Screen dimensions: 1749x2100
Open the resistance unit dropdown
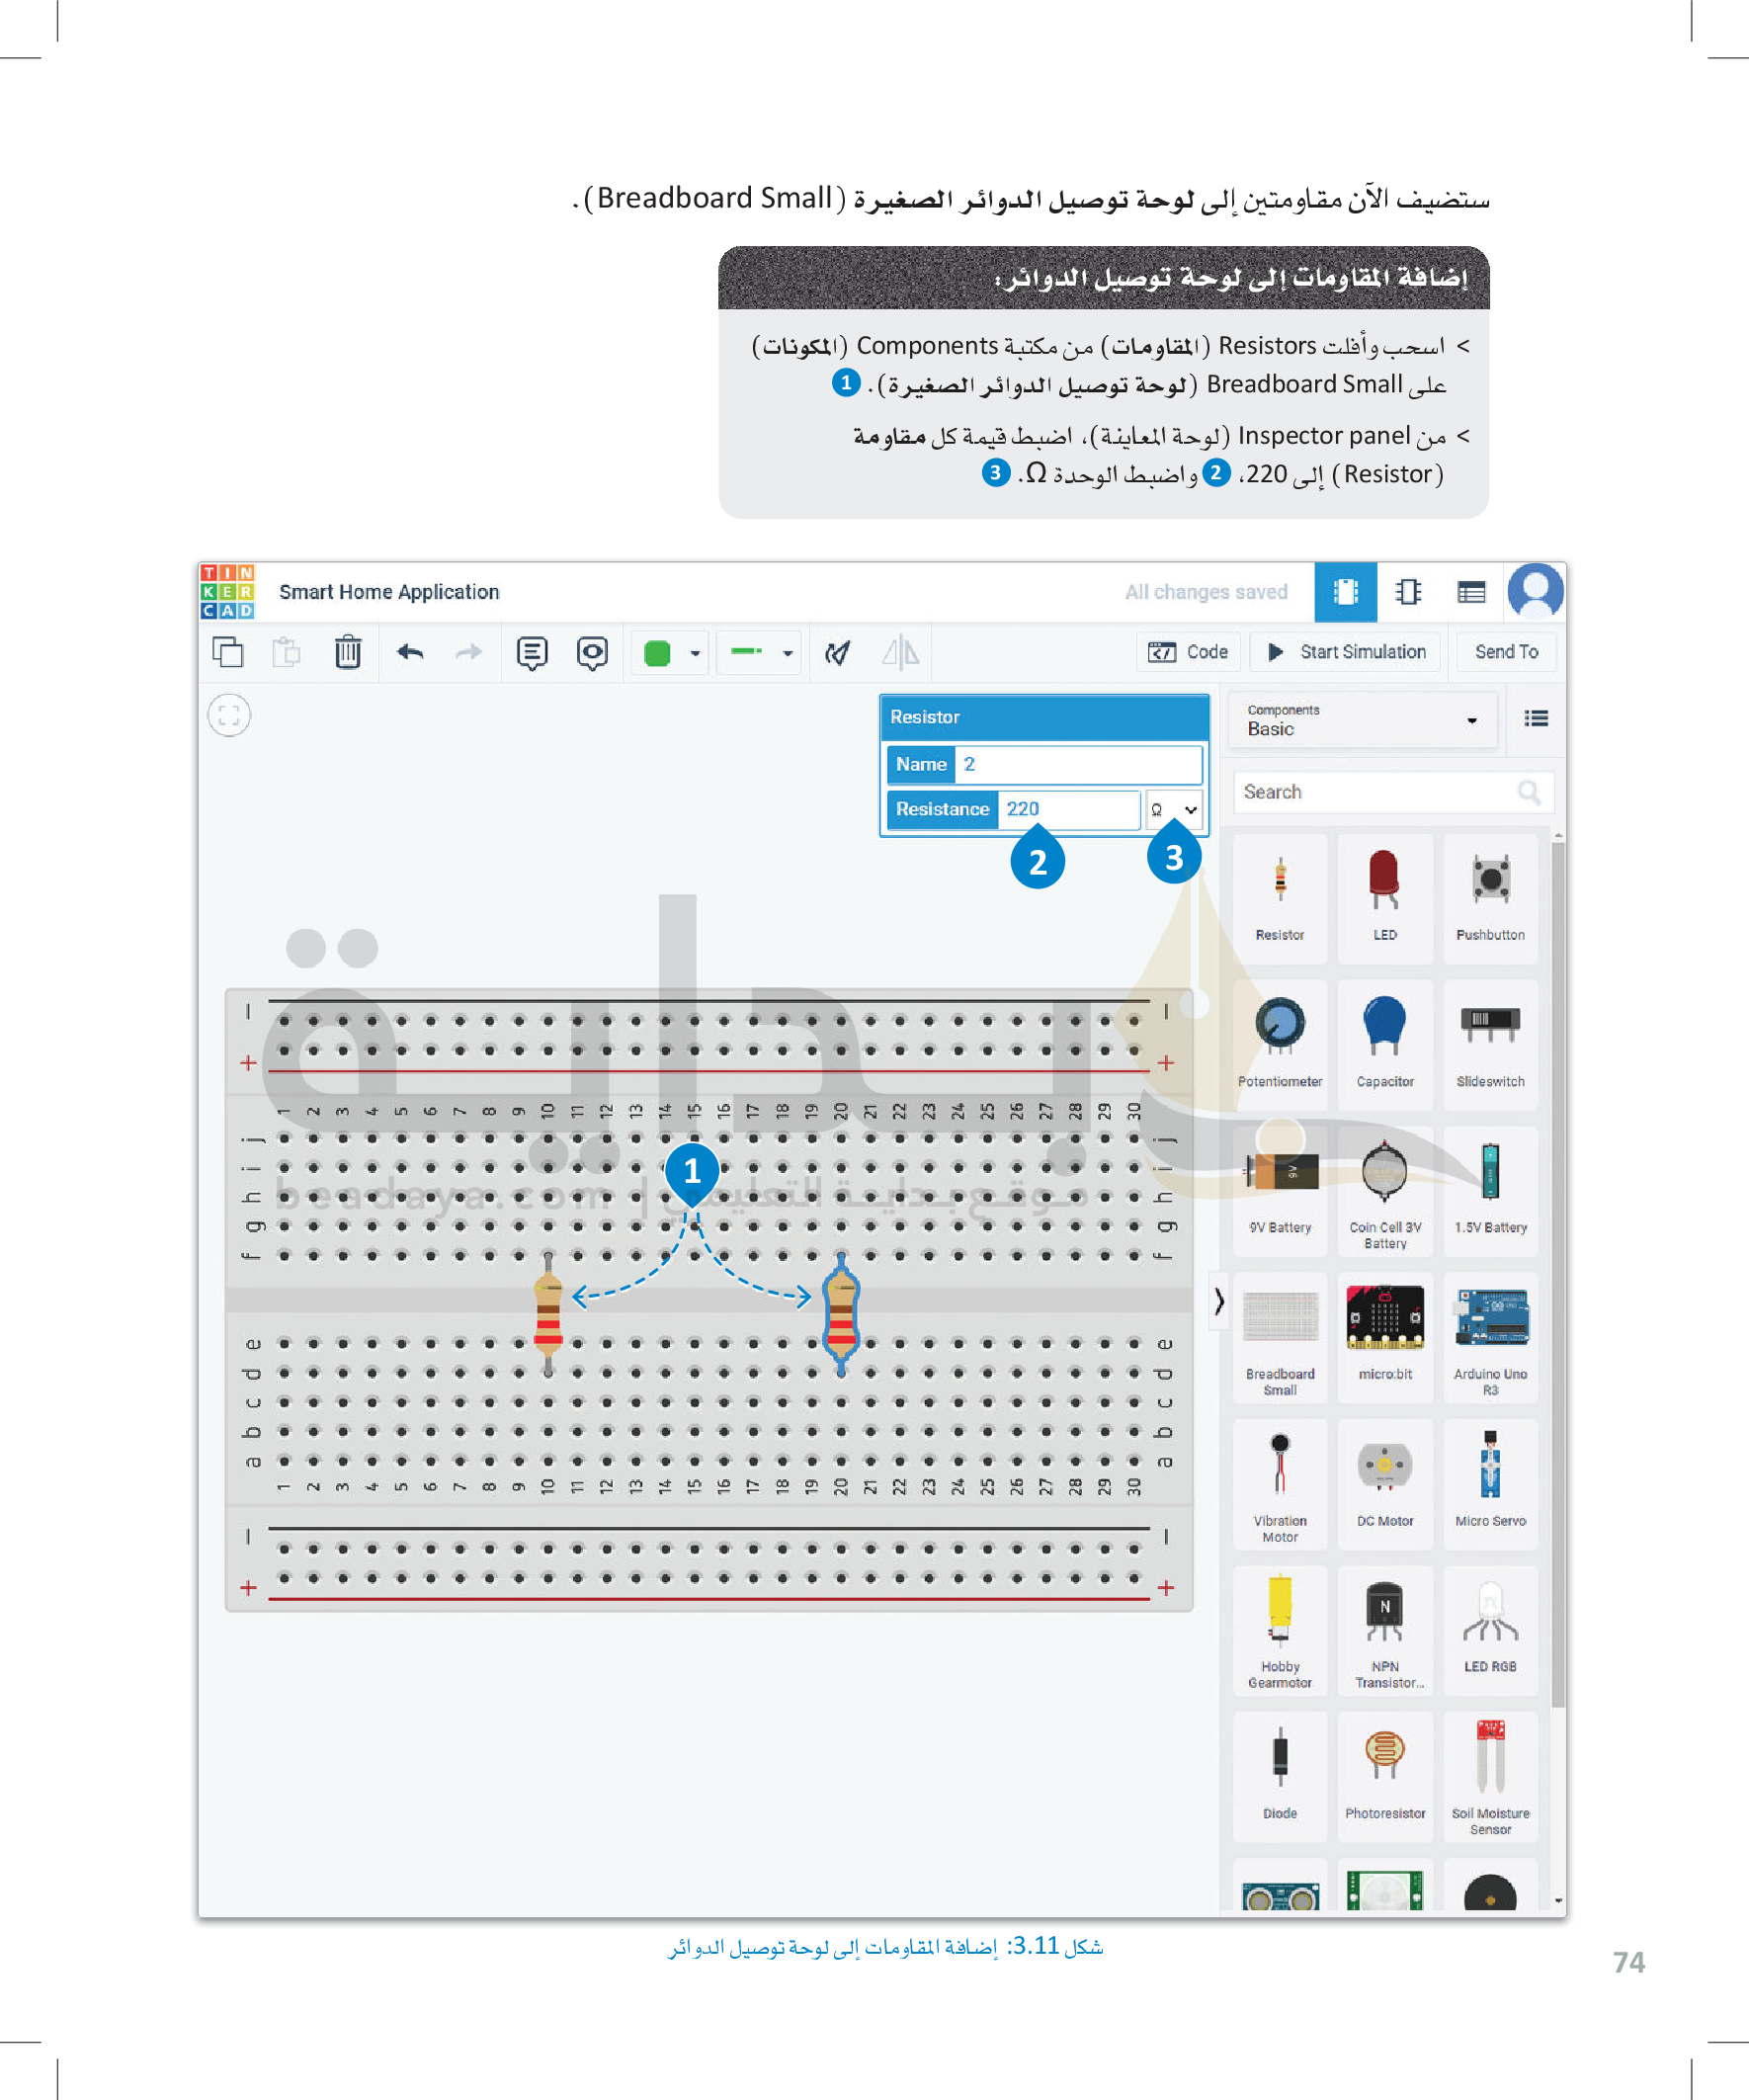(x=1173, y=809)
